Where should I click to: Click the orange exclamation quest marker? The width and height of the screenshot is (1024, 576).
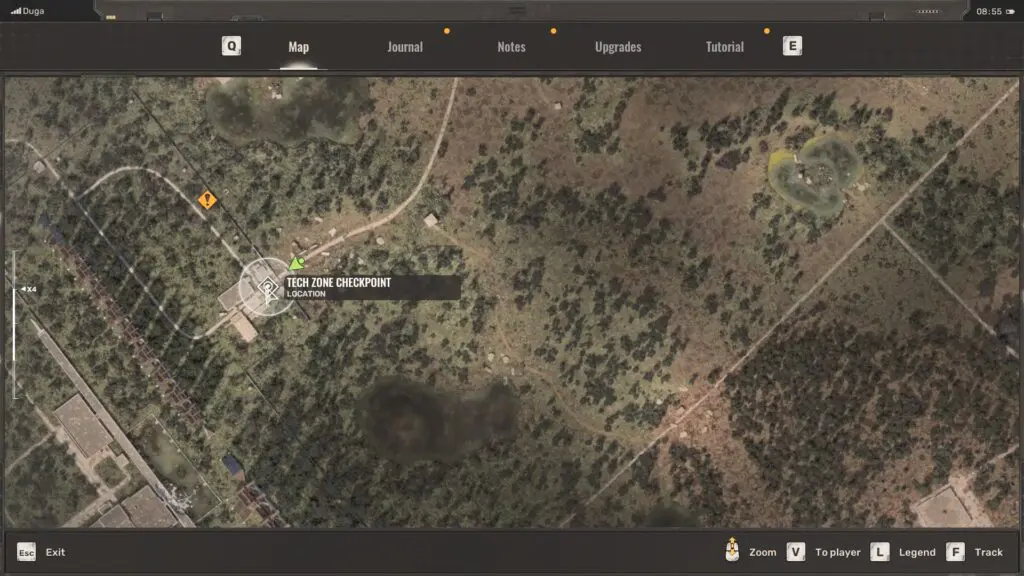[x=207, y=200]
